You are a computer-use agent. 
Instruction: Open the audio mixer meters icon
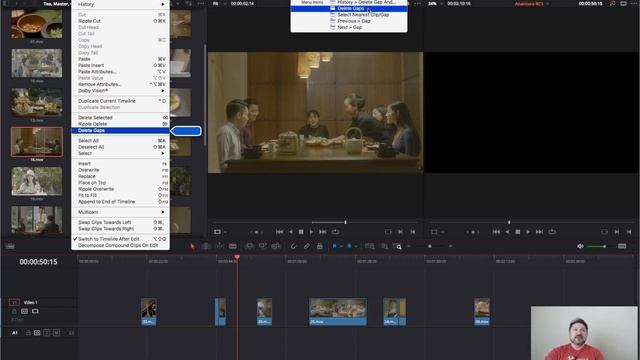coord(622,246)
